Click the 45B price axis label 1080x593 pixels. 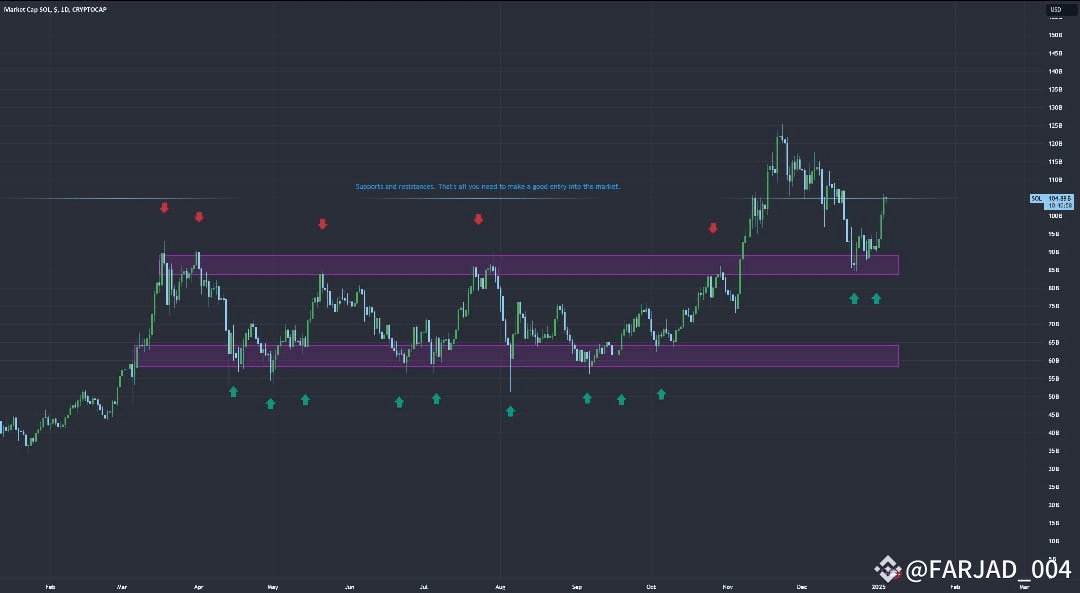tap(1055, 415)
